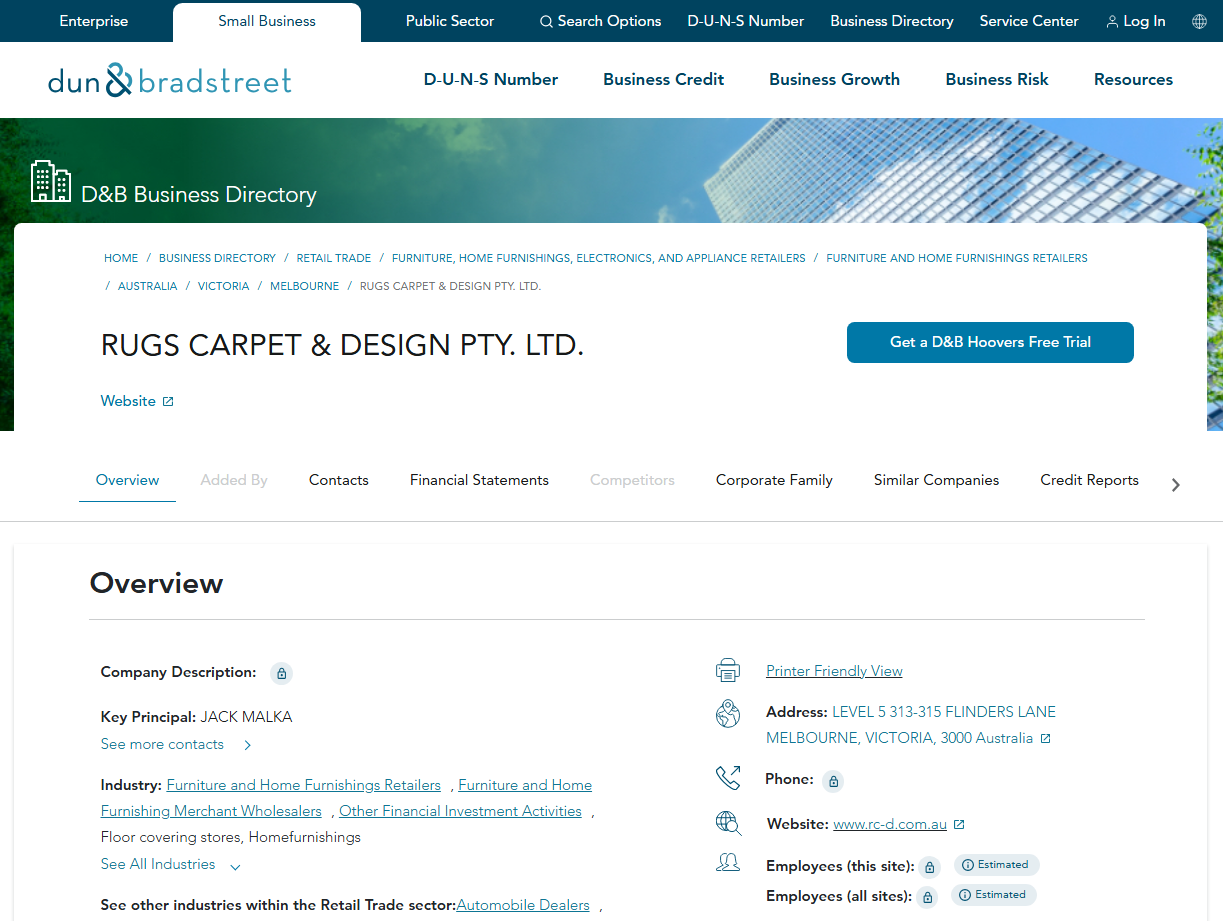
Task: Open Resources menu
Action: (1133, 79)
